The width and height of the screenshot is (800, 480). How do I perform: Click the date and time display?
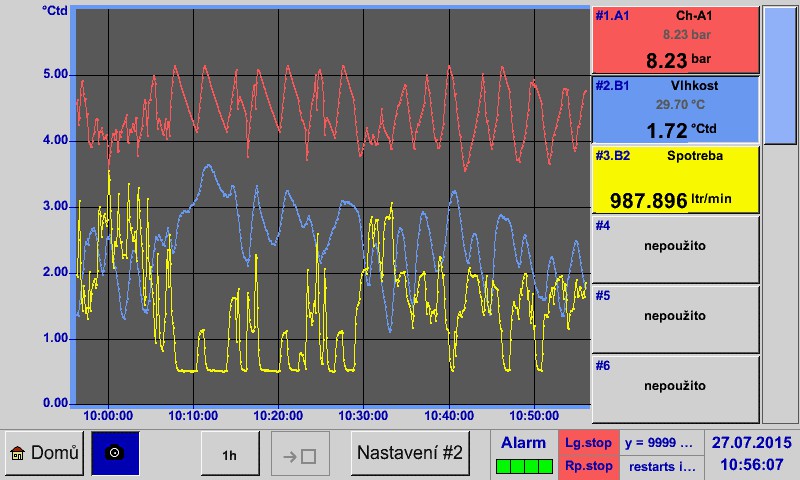click(x=750, y=454)
